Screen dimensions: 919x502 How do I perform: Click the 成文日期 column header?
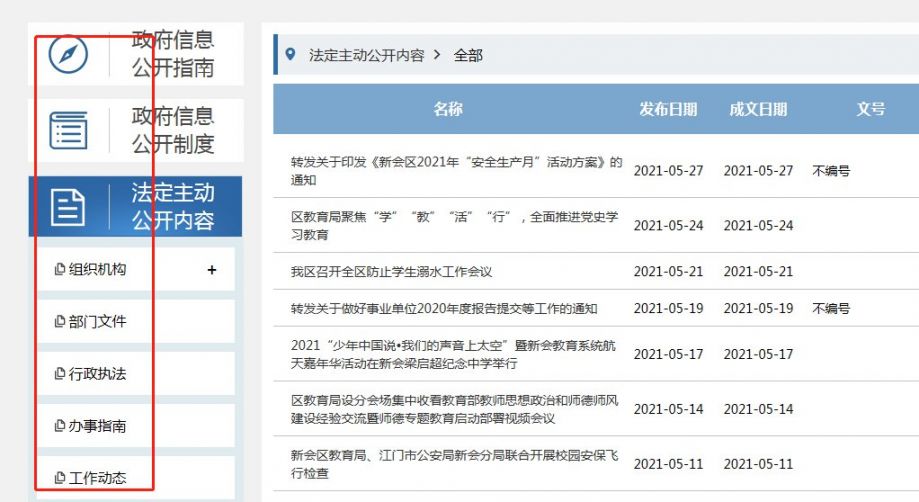click(x=758, y=109)
